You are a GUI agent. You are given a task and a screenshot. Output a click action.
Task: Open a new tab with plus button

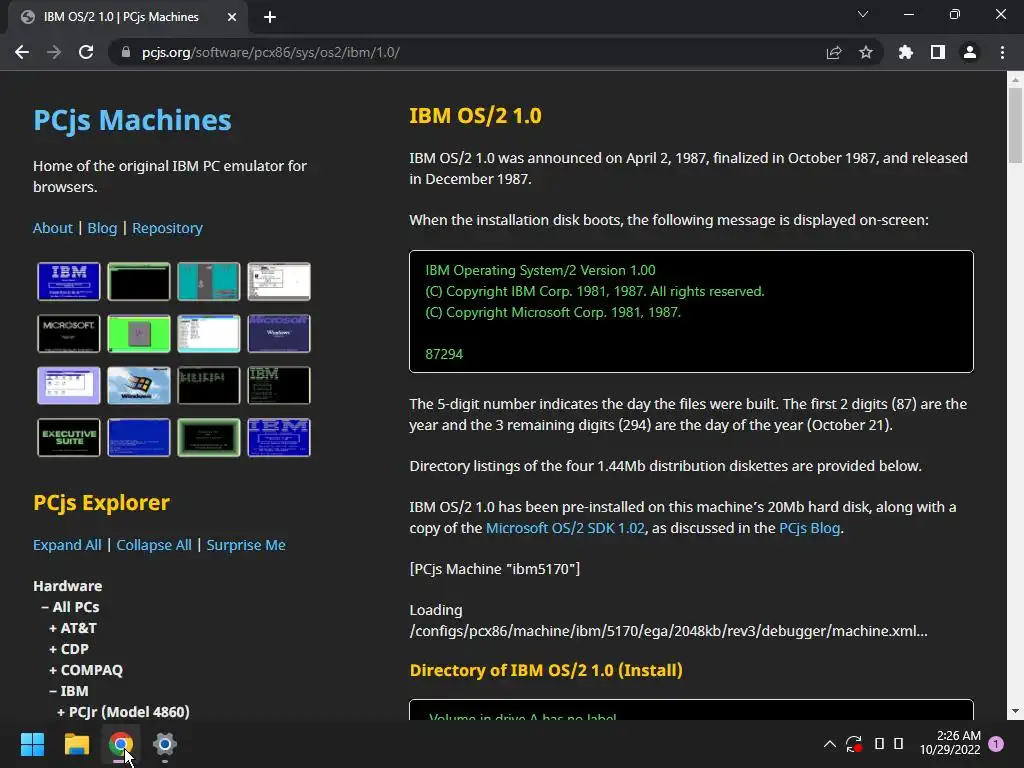(x=270, y=17)
